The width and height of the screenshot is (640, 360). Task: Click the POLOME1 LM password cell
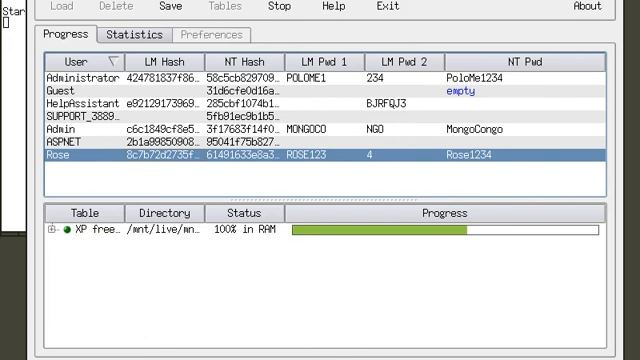(x=306, y=78)
